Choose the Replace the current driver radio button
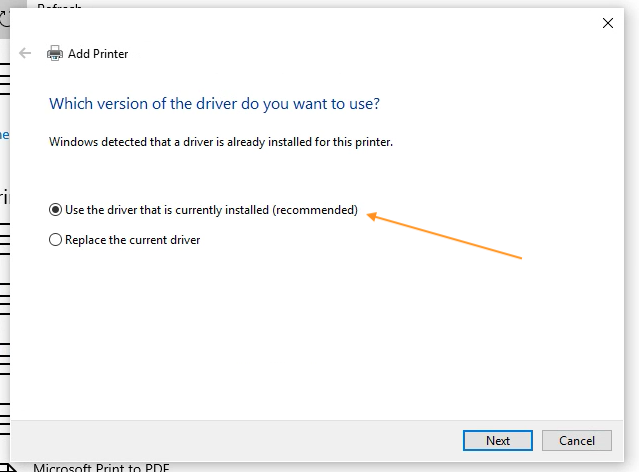Viewport: 639px width, 472px height. pyautogui.click(x=55, y=240)
